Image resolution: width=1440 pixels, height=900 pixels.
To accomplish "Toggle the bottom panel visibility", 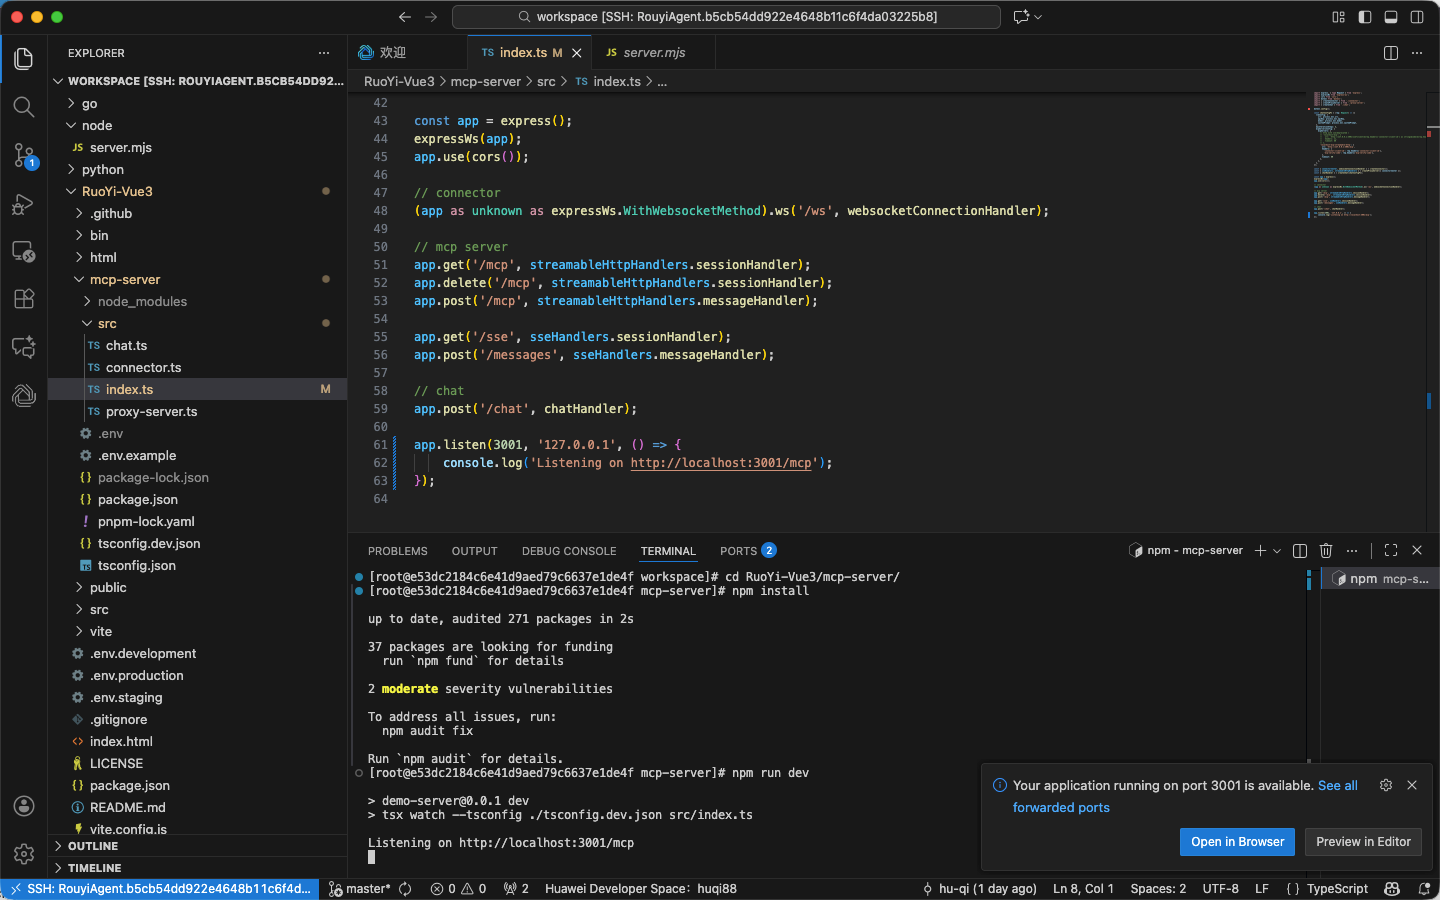I will (1391, 17).
